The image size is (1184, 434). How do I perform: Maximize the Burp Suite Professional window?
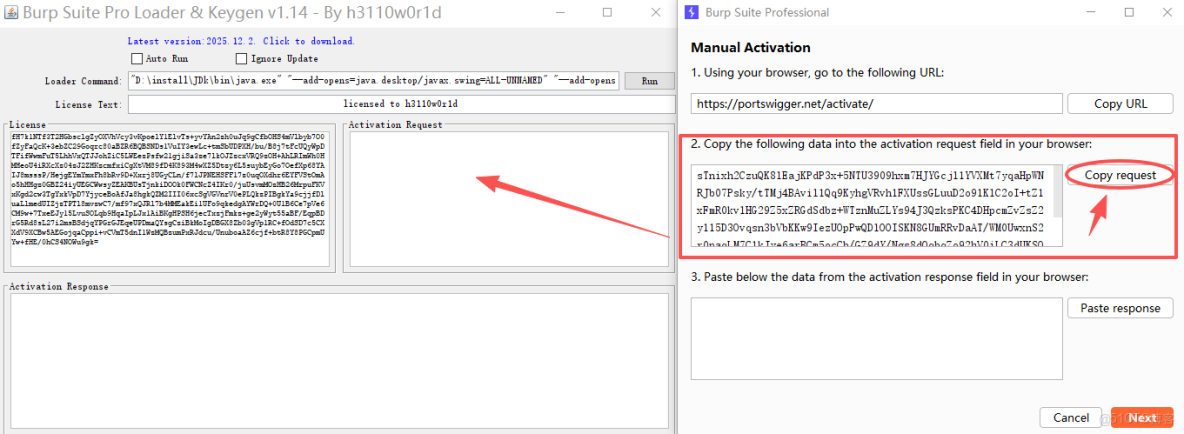coord(1129,12)
